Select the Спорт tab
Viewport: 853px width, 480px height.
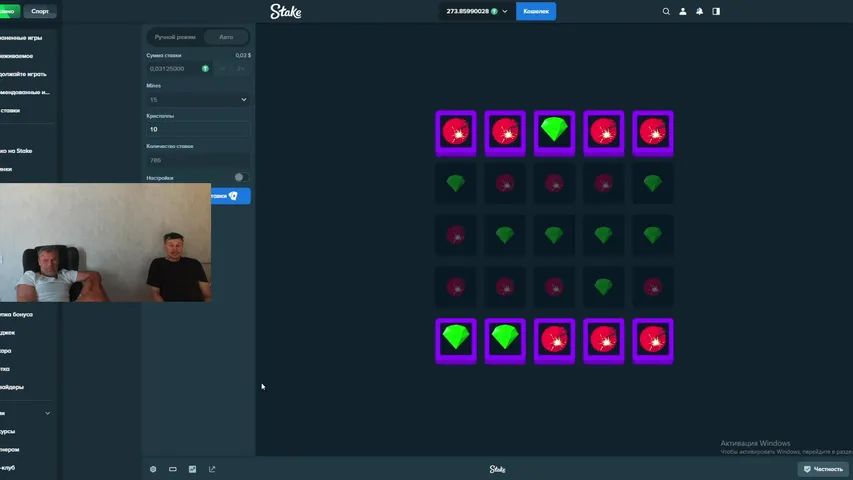pyautogui.click(x=40, y=11)
